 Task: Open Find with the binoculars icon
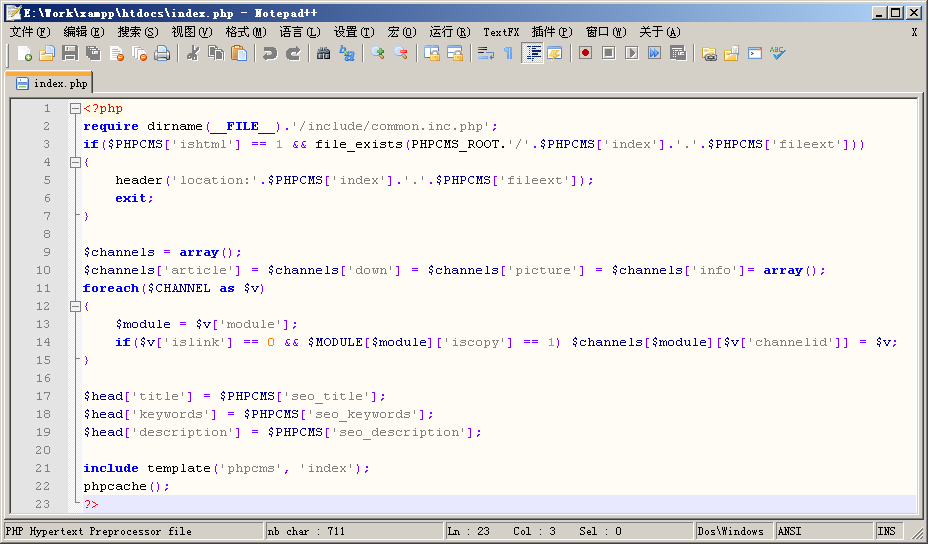pos(323,53)
